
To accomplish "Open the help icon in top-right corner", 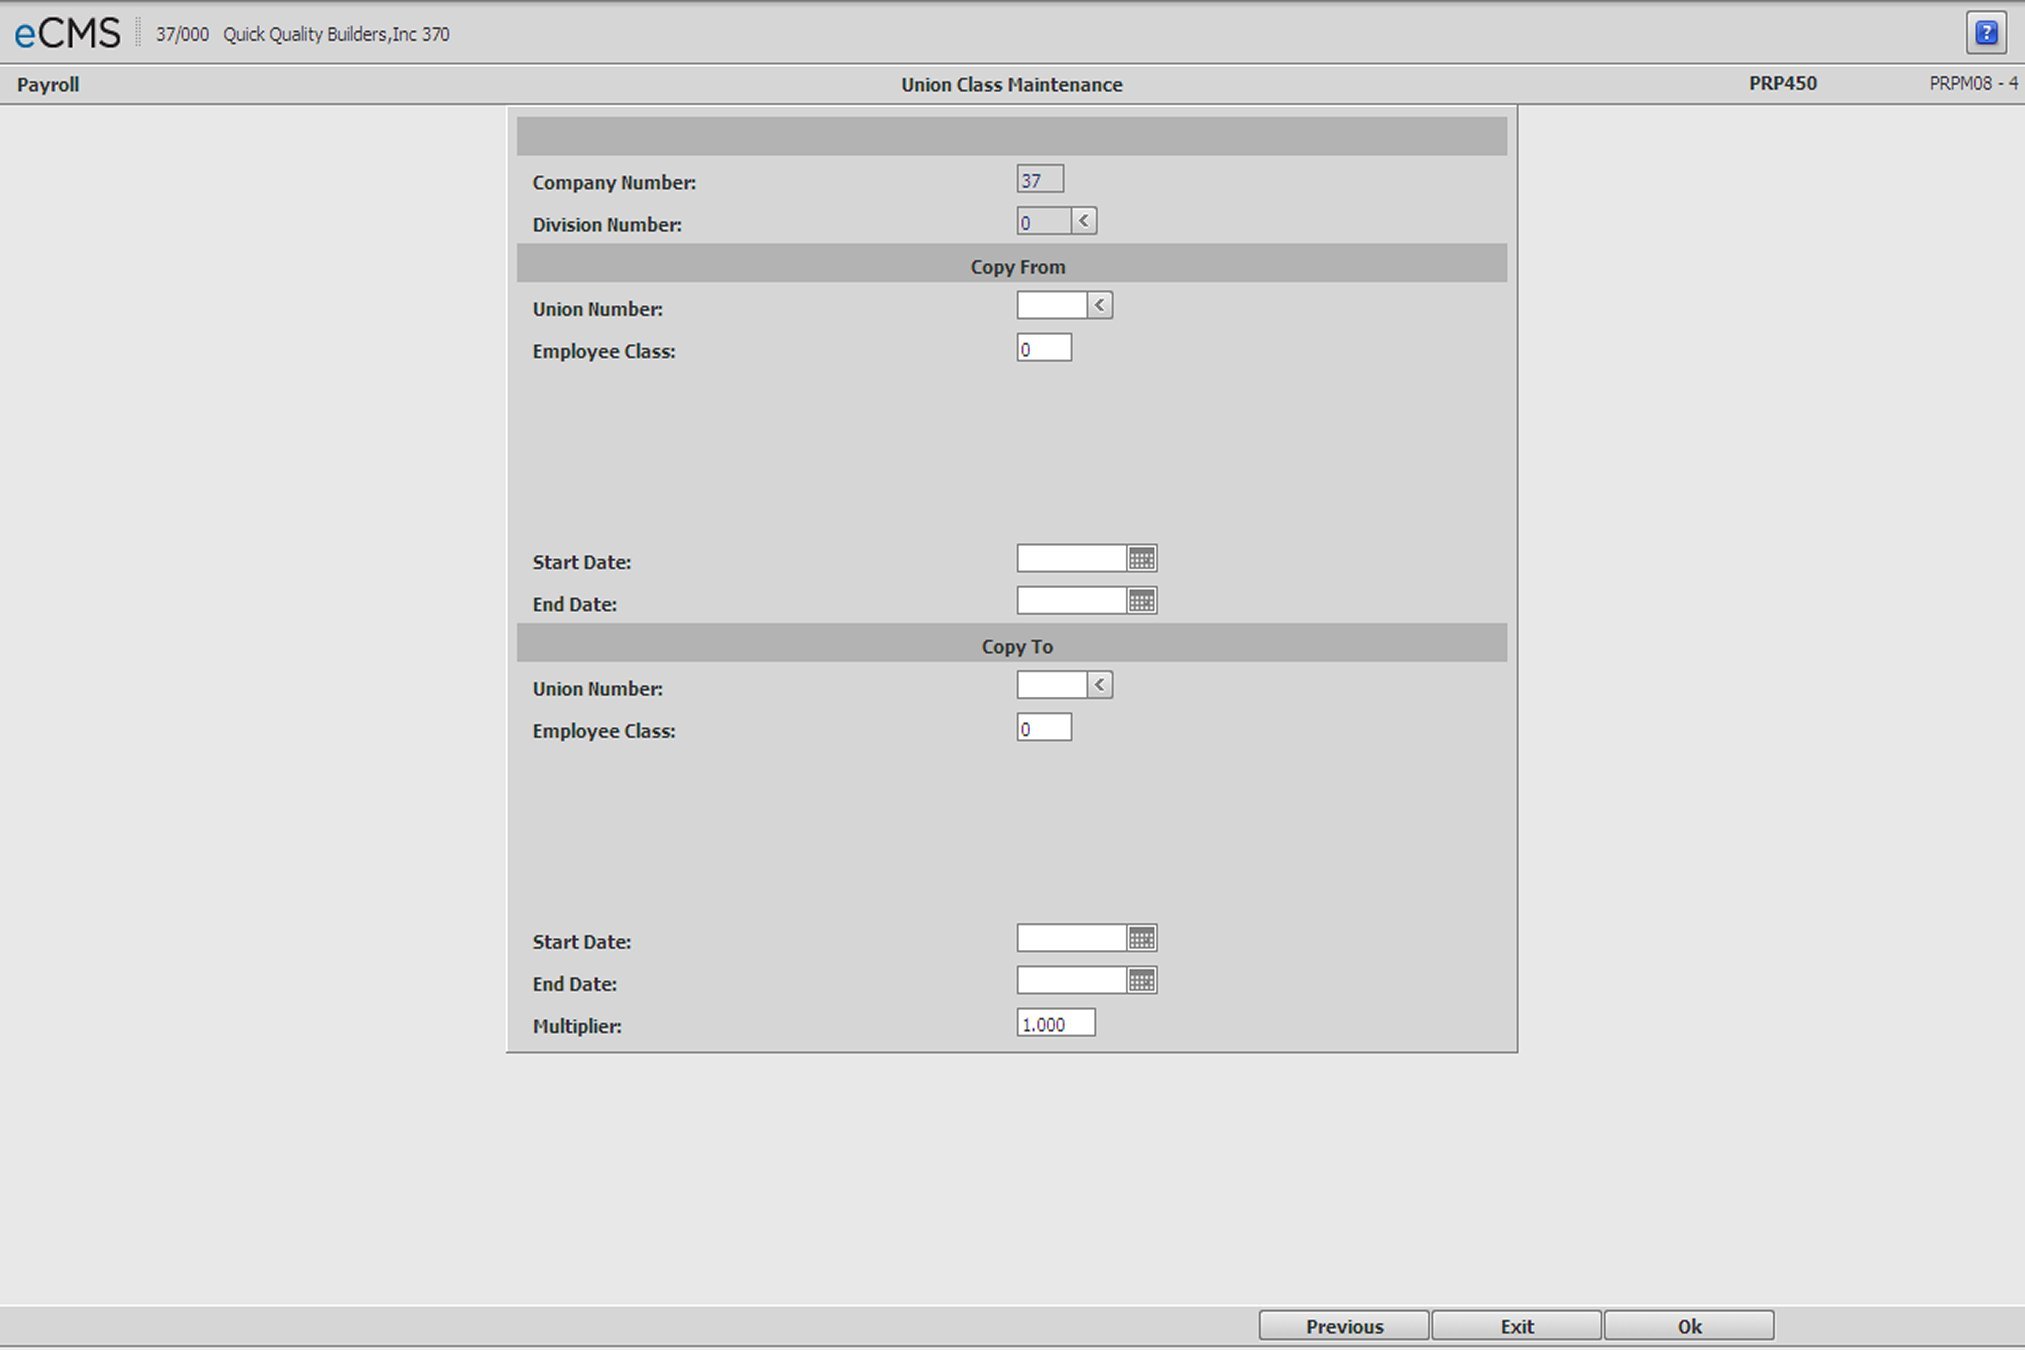I will coord(1985,33).
